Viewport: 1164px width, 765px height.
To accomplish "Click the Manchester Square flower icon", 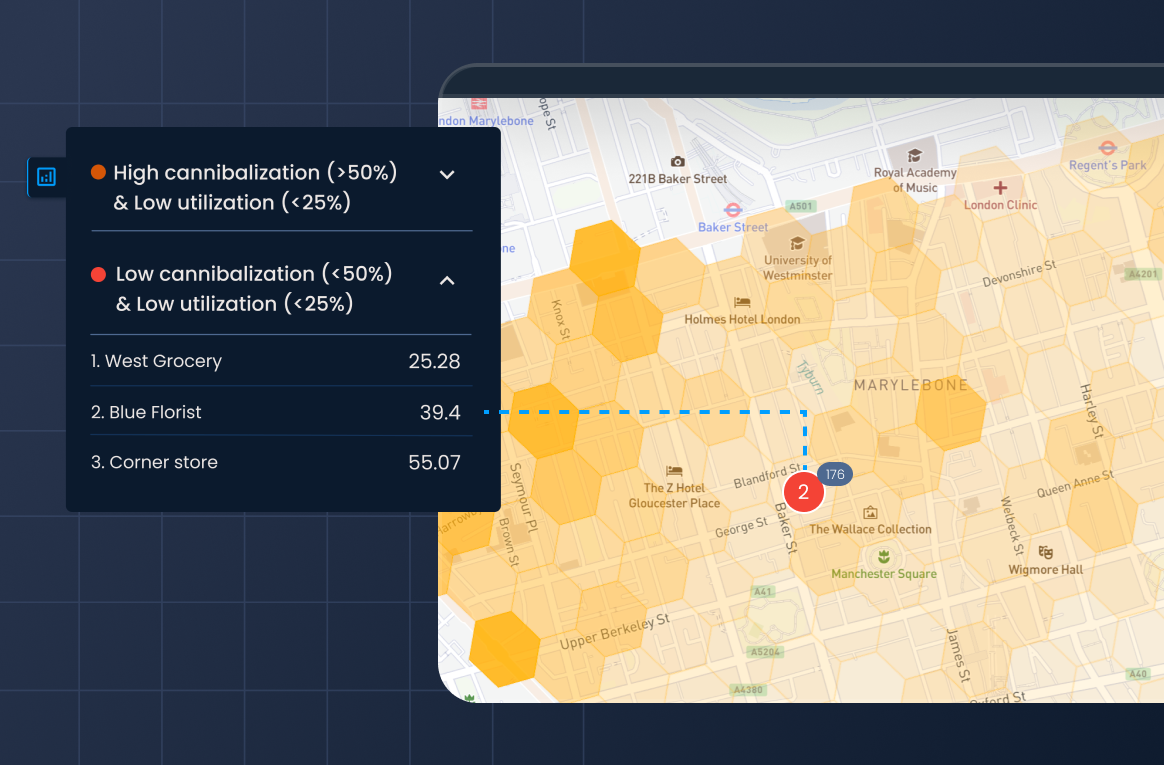I will point(884,556).
